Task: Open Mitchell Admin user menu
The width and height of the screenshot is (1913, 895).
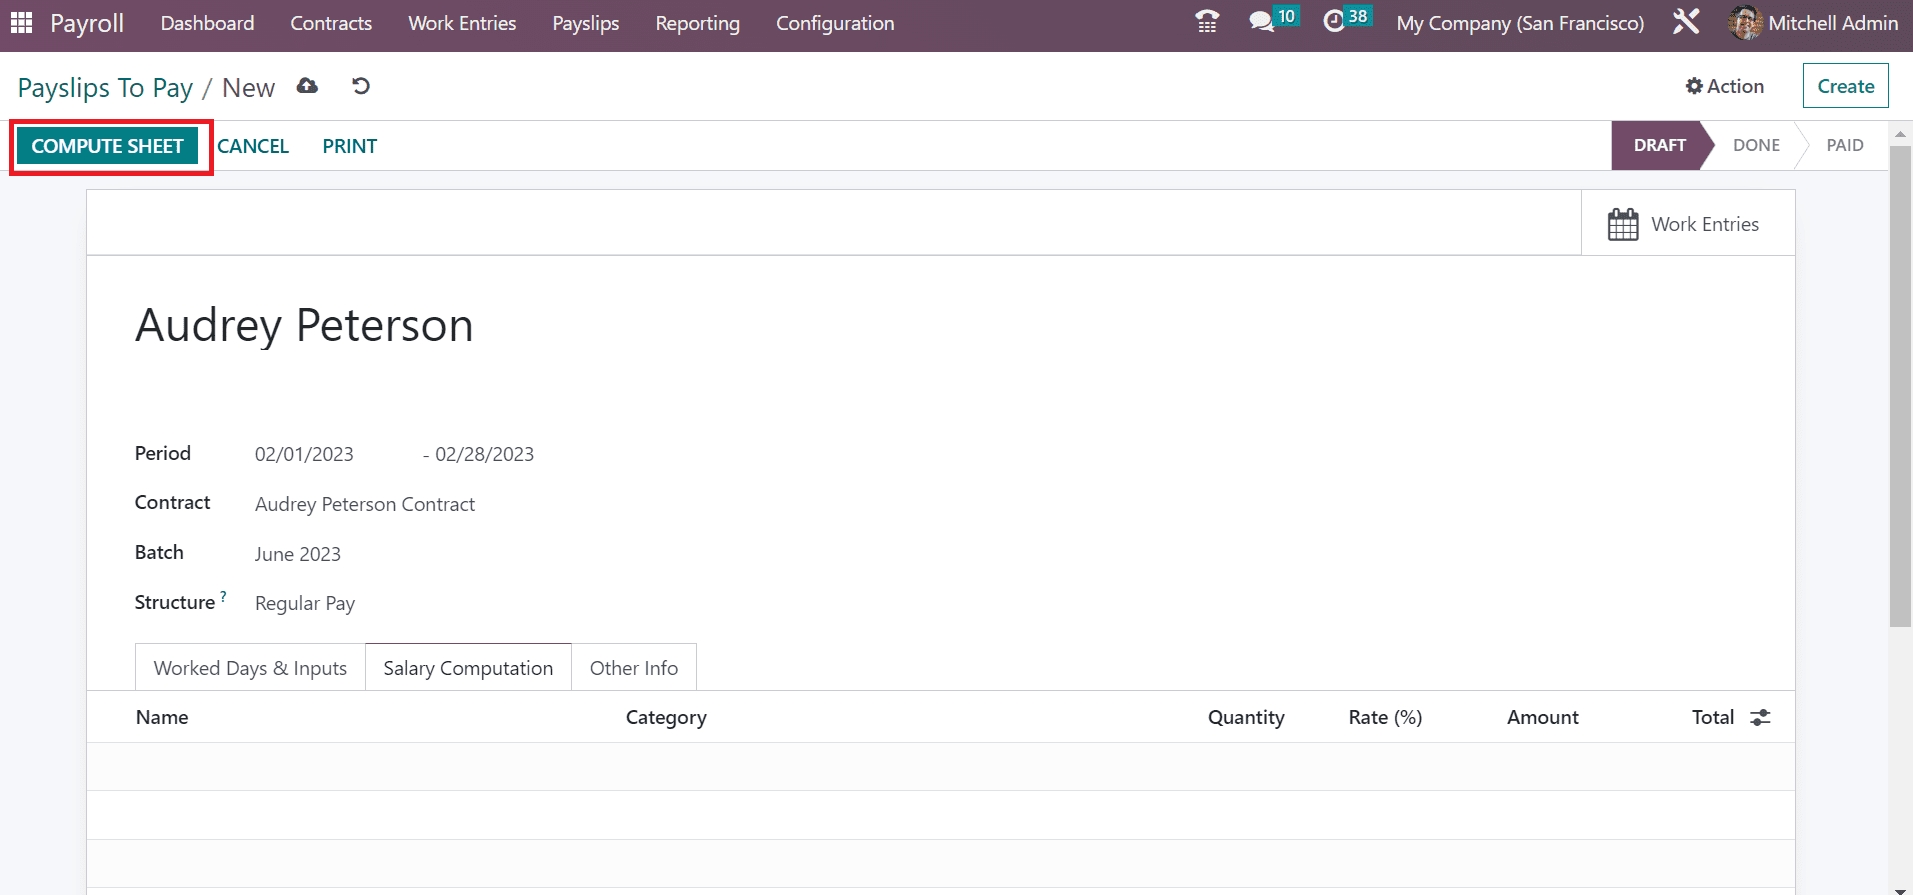Action: 1814,23
